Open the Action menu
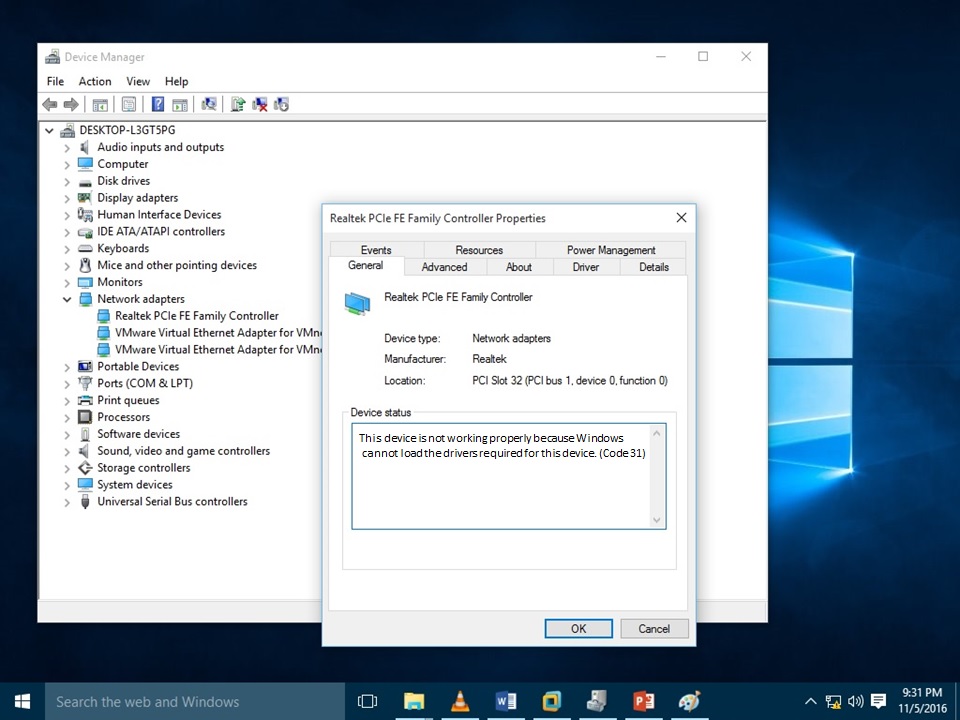960x720 pixels. 95,81
